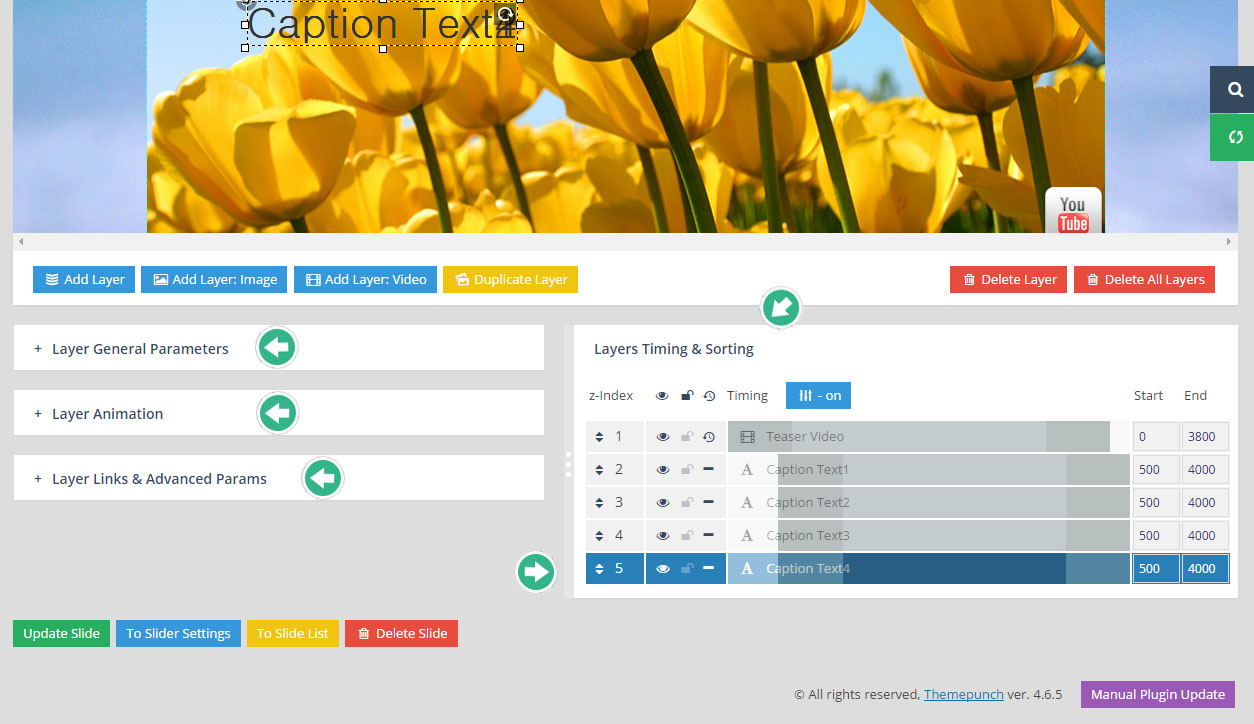Click the timing clock icon for Teaser Video
Screen dimensions: 1254x724
[709, 437]
